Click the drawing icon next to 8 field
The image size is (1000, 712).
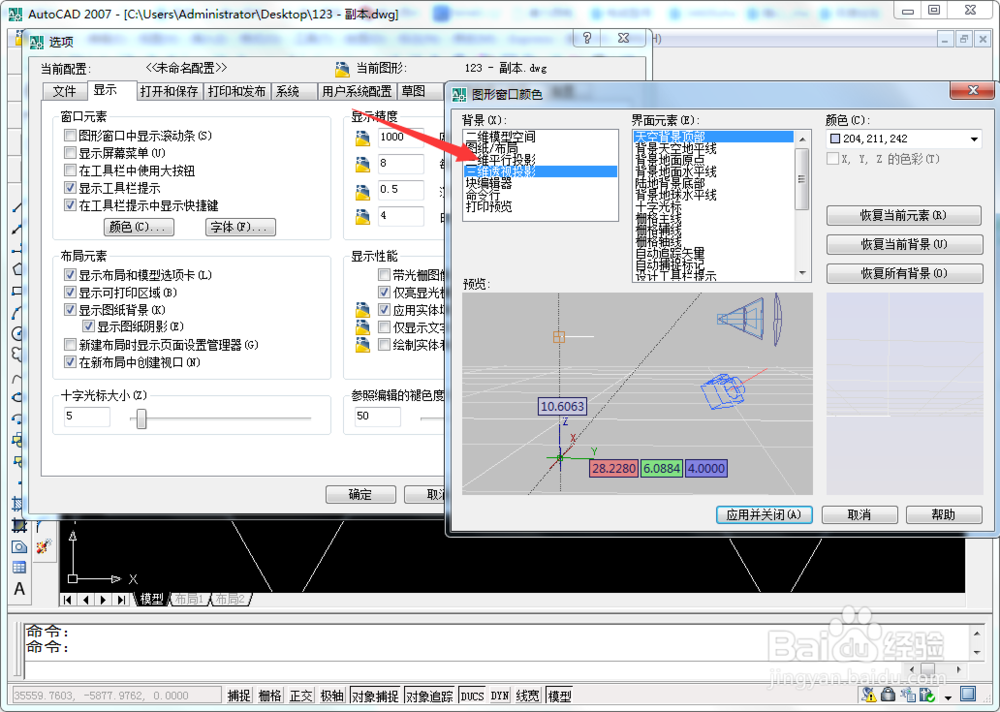(362, 165)
